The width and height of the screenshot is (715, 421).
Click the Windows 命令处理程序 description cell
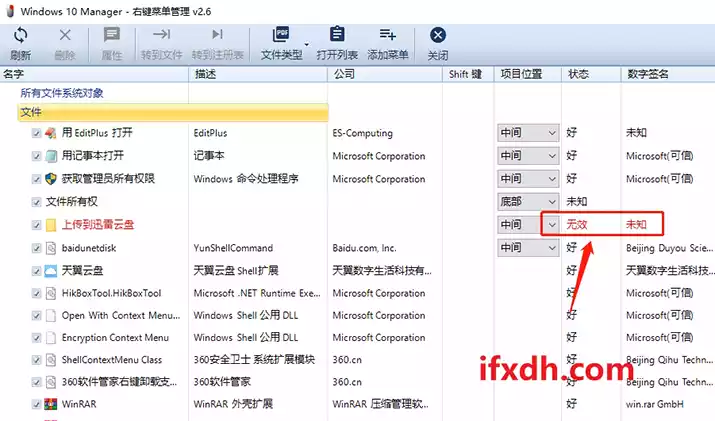click(x=246, y=179)
